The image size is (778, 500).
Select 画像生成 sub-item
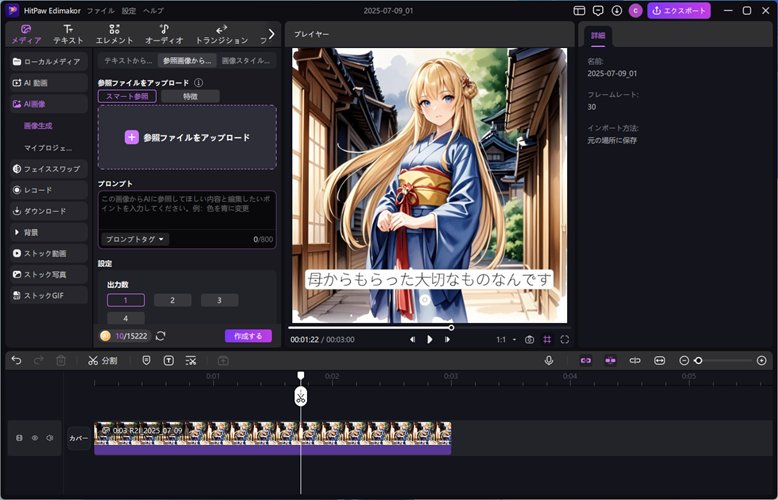tap(38, 126)
